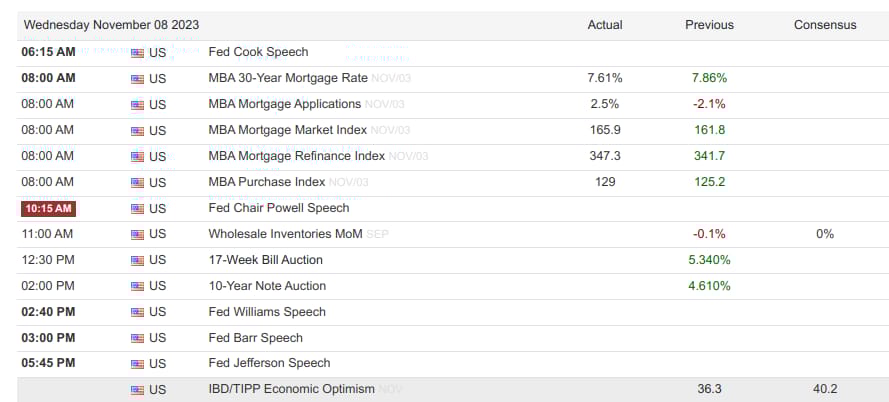Click the Actual column header

(x=605, y=25)
